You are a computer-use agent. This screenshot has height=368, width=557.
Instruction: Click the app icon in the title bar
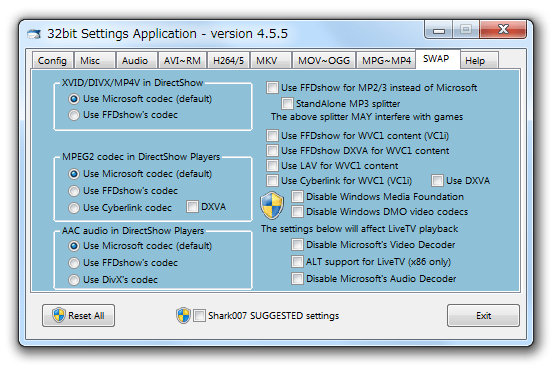click(34, 34)
